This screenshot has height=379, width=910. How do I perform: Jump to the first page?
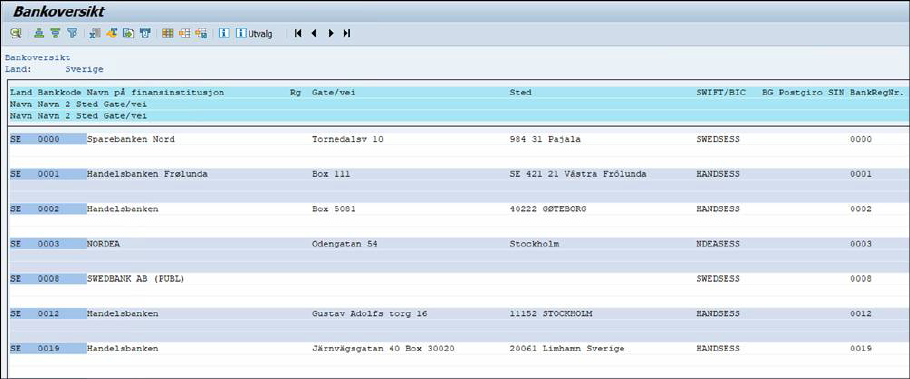(x=298, y=34)
